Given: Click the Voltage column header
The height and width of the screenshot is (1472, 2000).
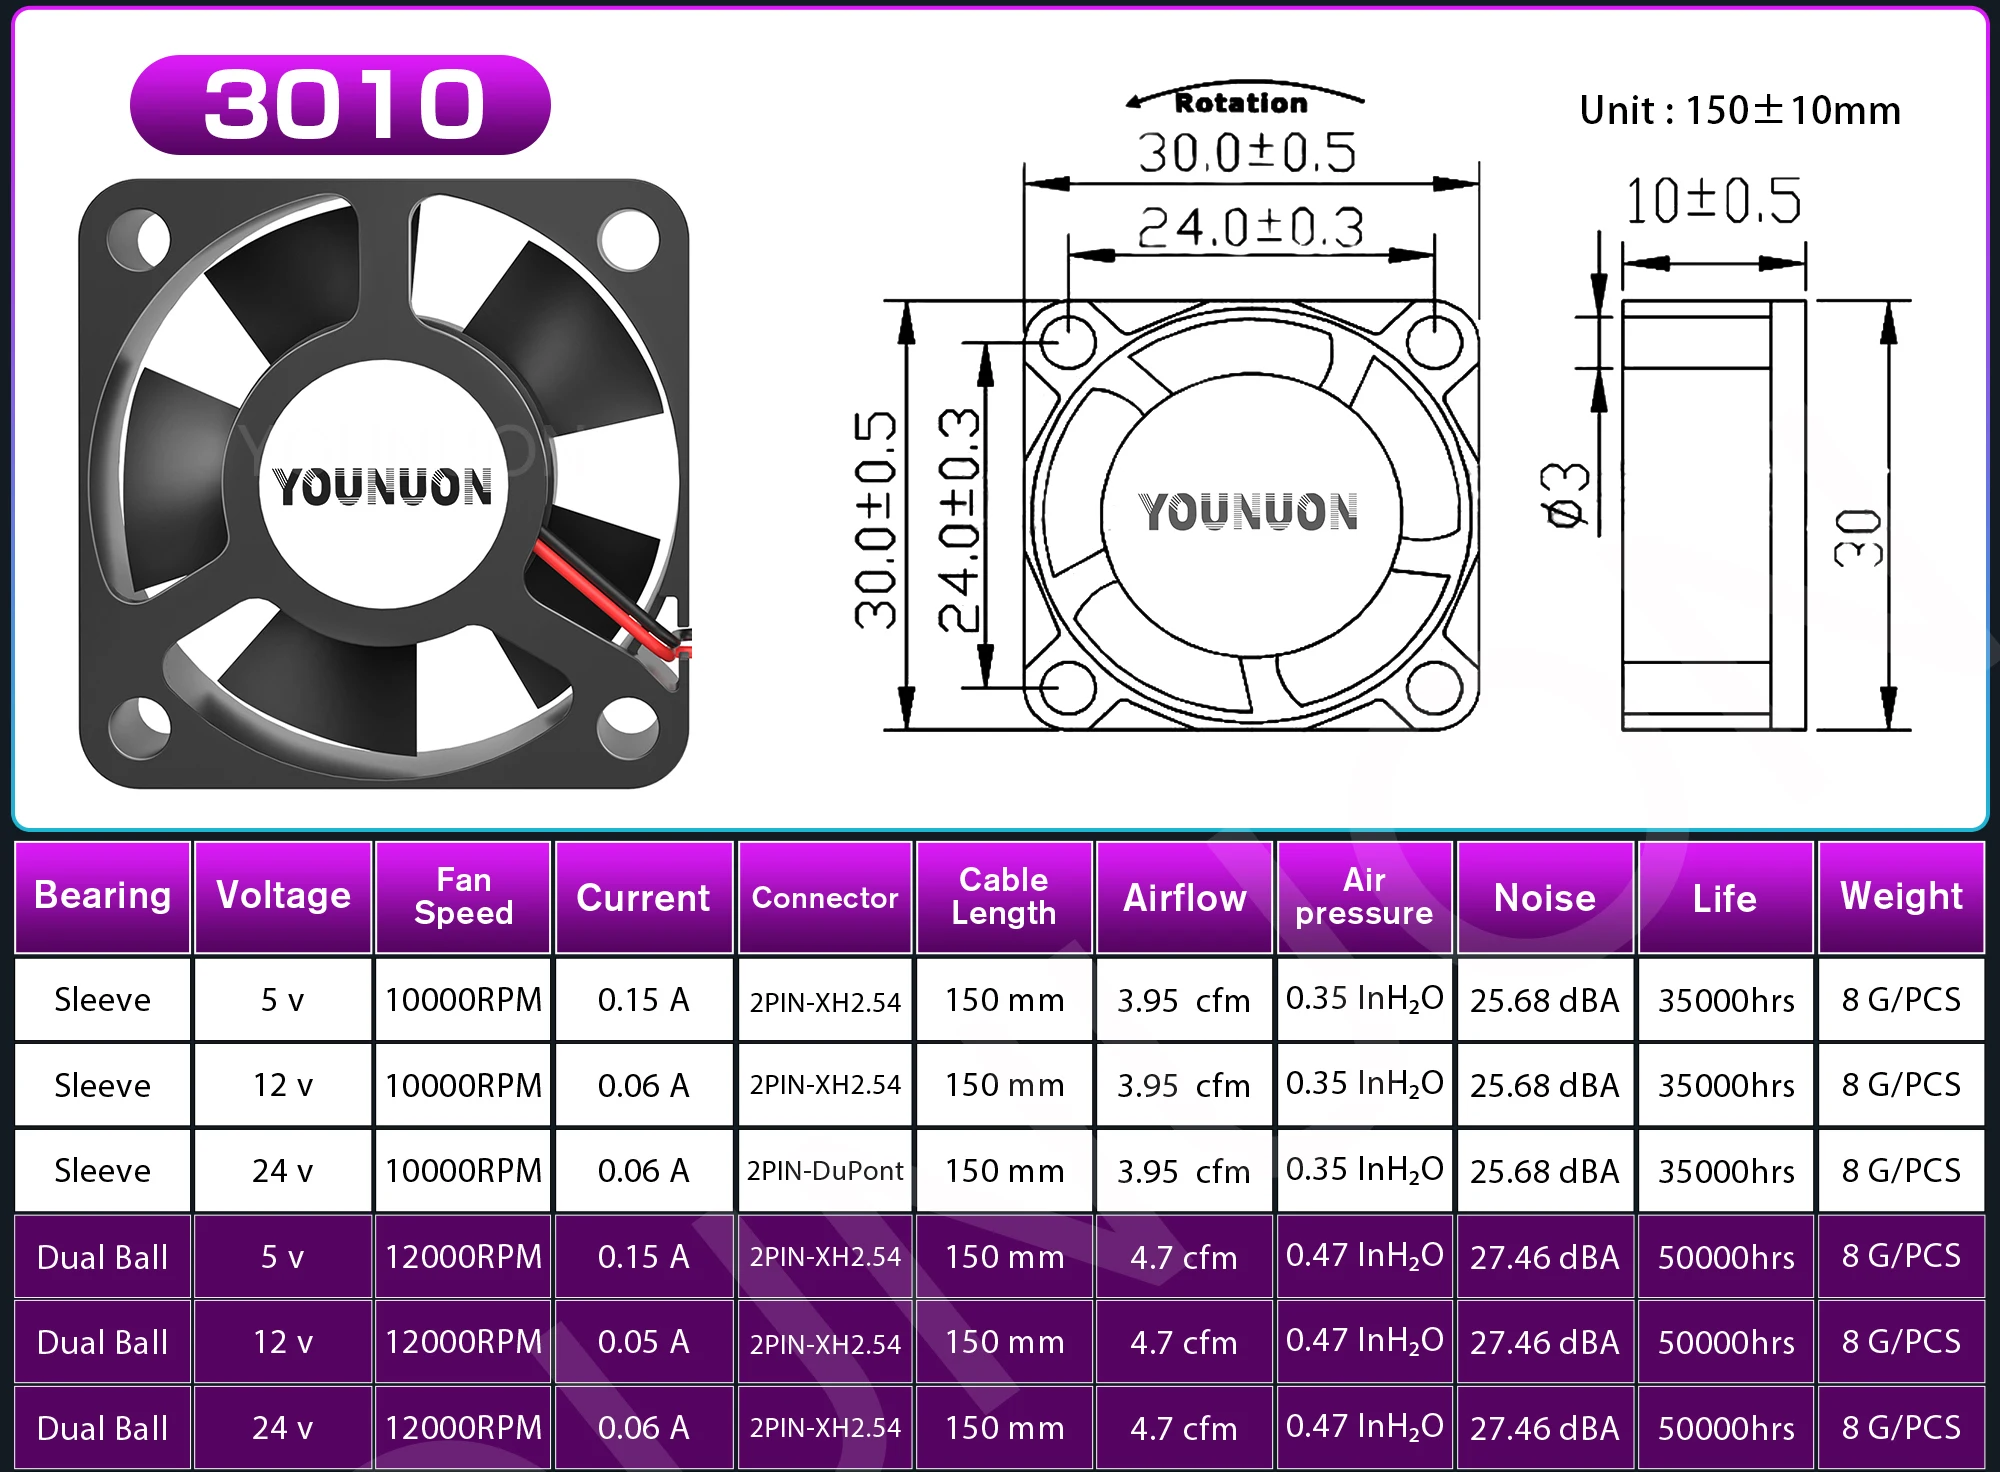Looking at the screenshot, I should (x=283, y=897).
